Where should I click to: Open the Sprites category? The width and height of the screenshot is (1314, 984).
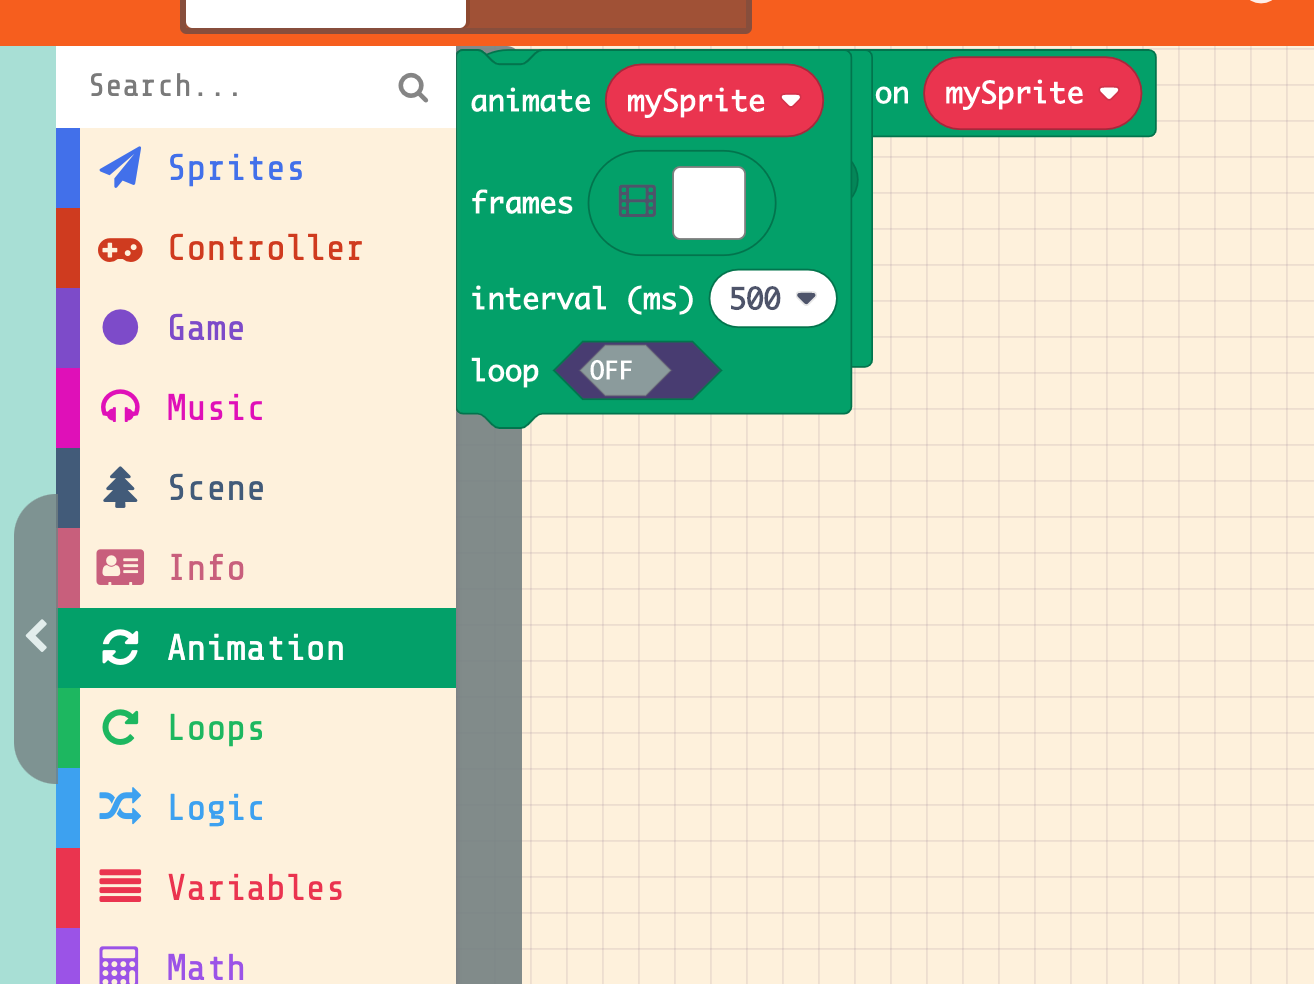point(256,168)
